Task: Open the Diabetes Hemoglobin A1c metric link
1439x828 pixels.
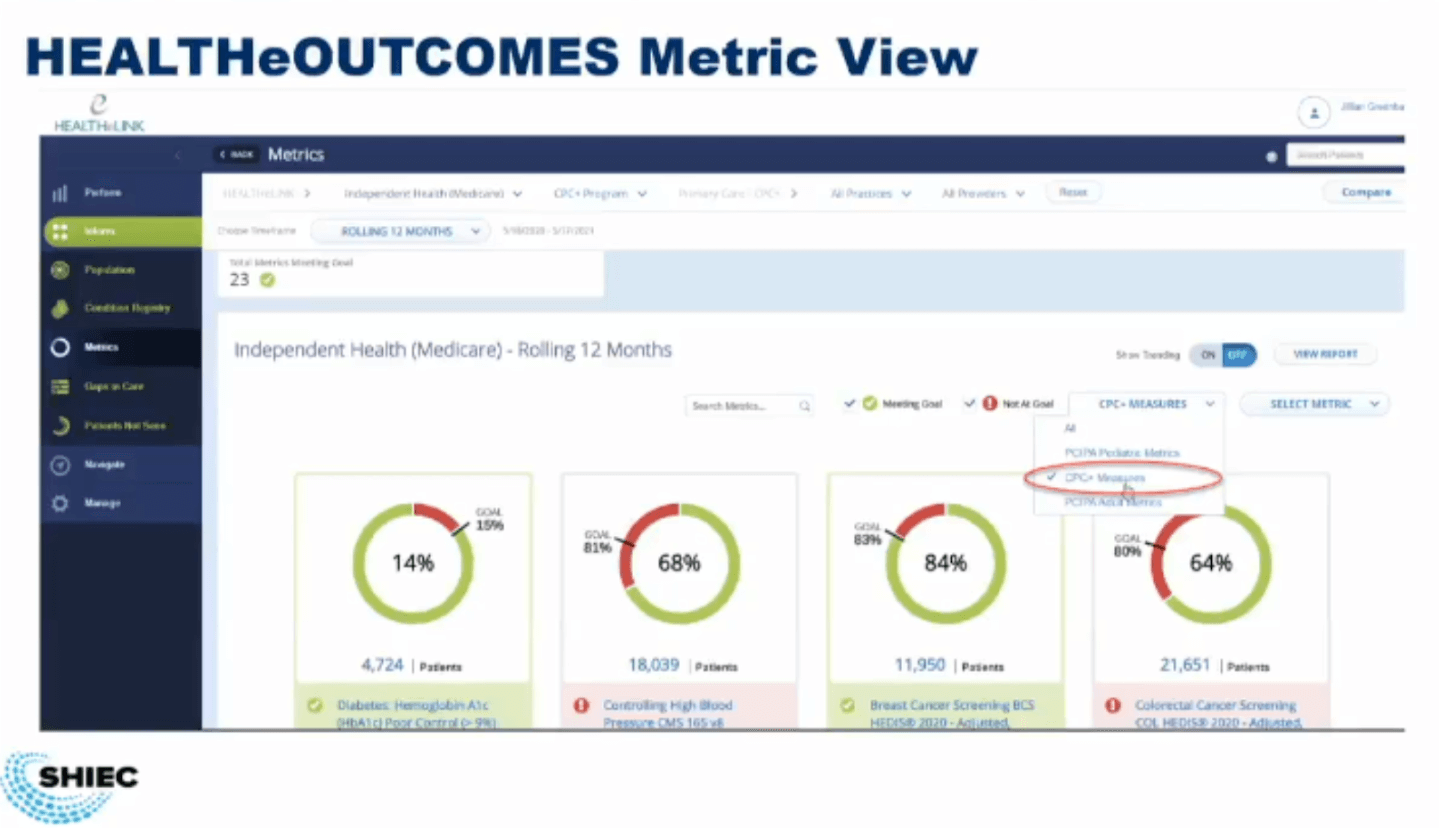Action: [415, 714]
